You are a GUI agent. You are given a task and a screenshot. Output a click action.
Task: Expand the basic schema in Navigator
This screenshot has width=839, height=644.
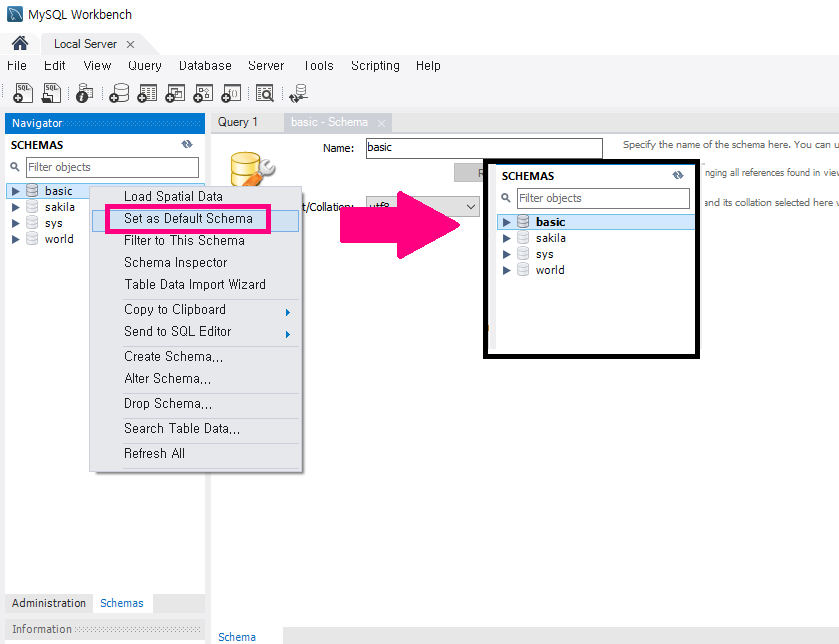[x=16, y=191]
